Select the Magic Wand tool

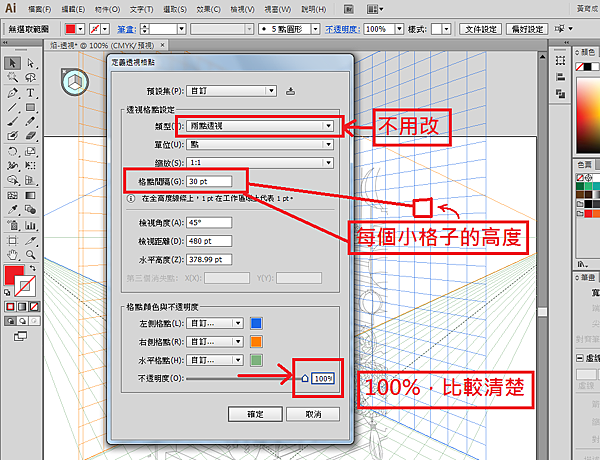click(12, 78)
